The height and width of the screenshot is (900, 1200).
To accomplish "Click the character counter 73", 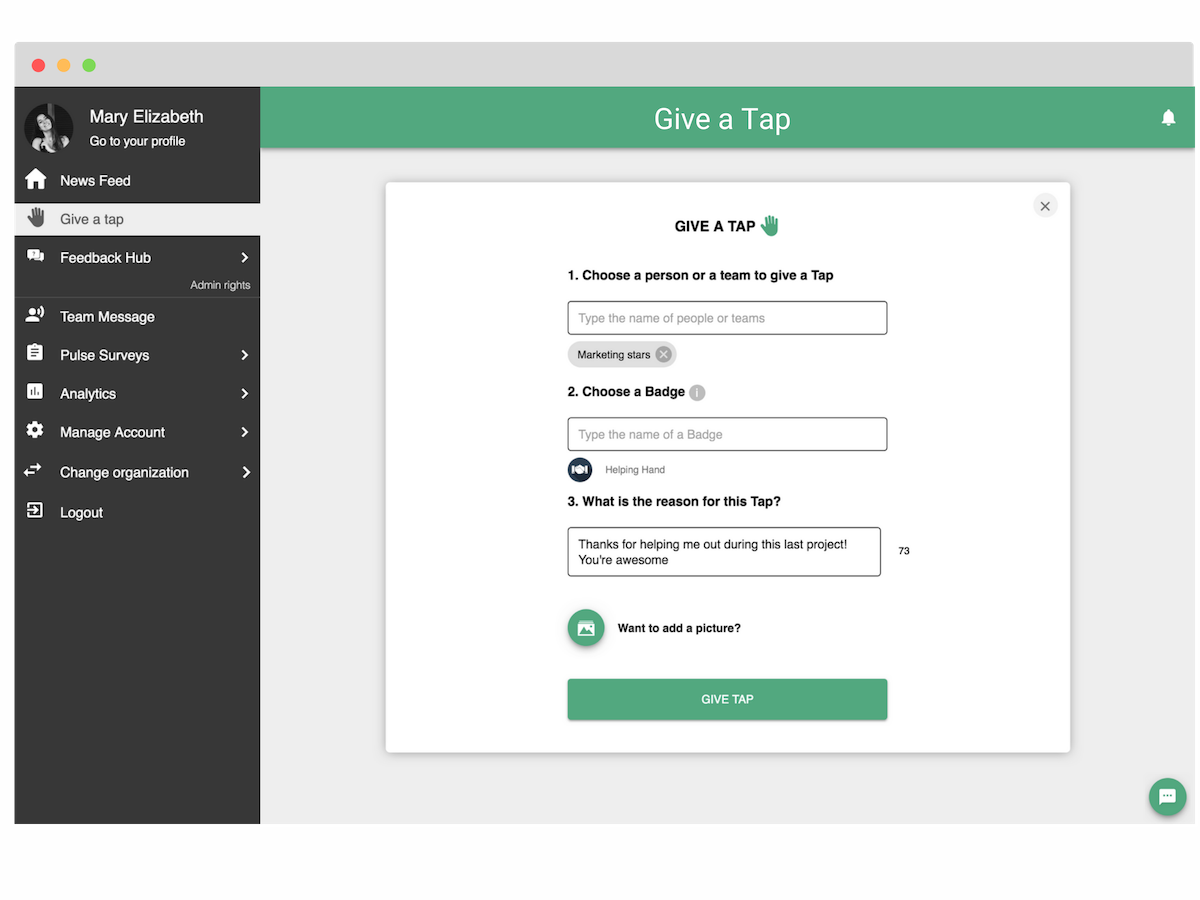I will [904, 551].
